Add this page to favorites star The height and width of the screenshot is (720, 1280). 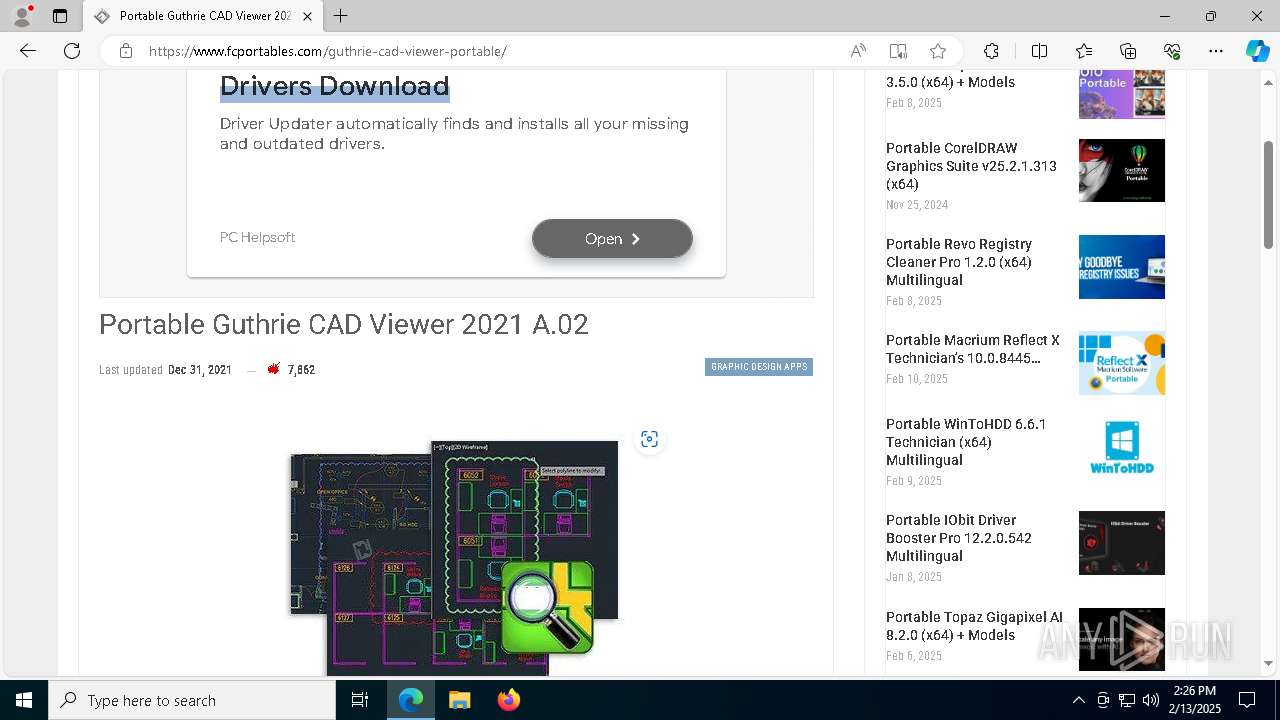tap(938, 51)
